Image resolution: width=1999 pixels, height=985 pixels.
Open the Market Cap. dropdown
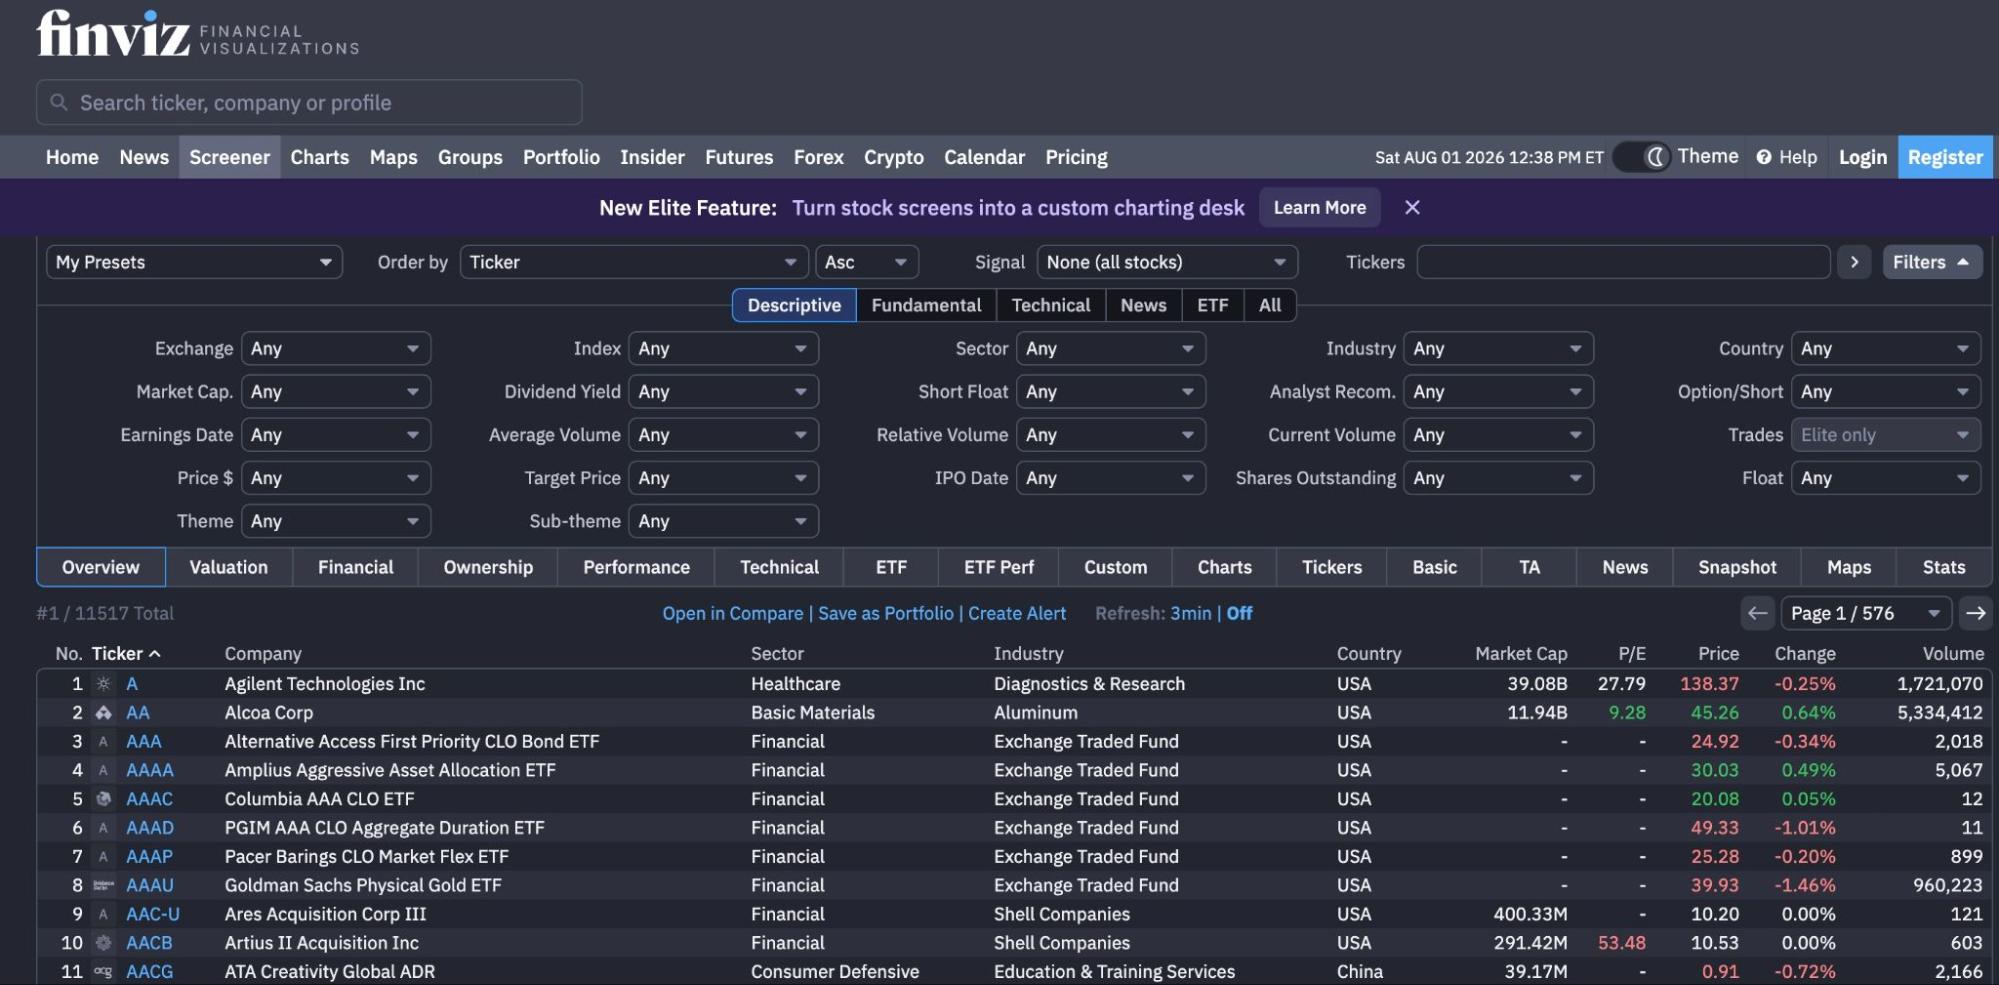point(335,391)
